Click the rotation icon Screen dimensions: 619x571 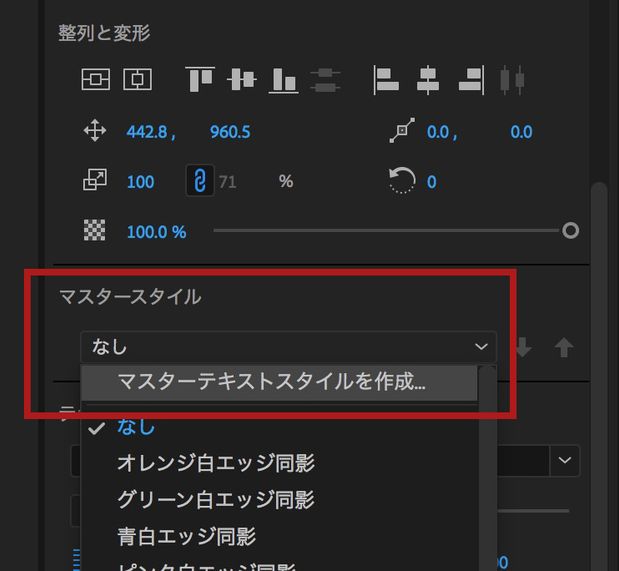[x=402, y=180]
